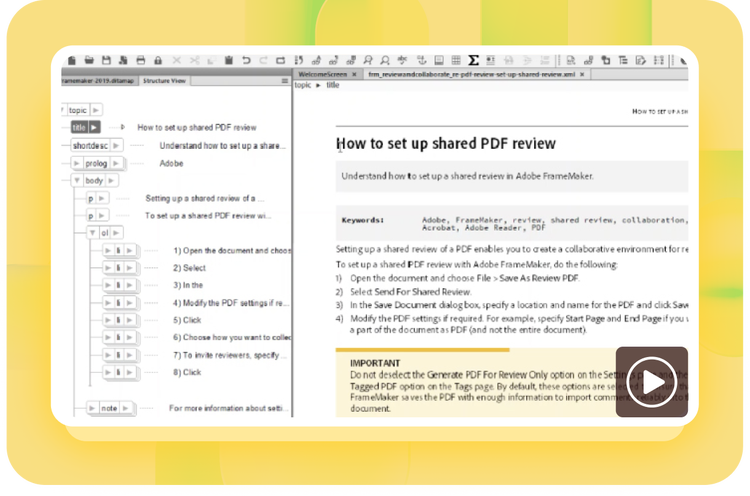
Task: Click the Save floppy-disk icon
Action: tap(106, 60)
